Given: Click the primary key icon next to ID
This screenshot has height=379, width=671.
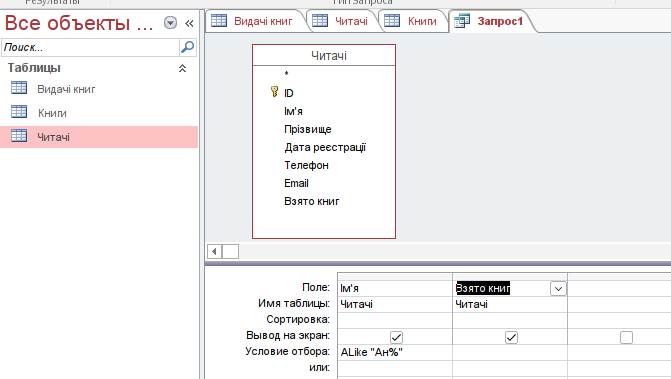Looking at the screenshot, I should [x=274, y=92].
